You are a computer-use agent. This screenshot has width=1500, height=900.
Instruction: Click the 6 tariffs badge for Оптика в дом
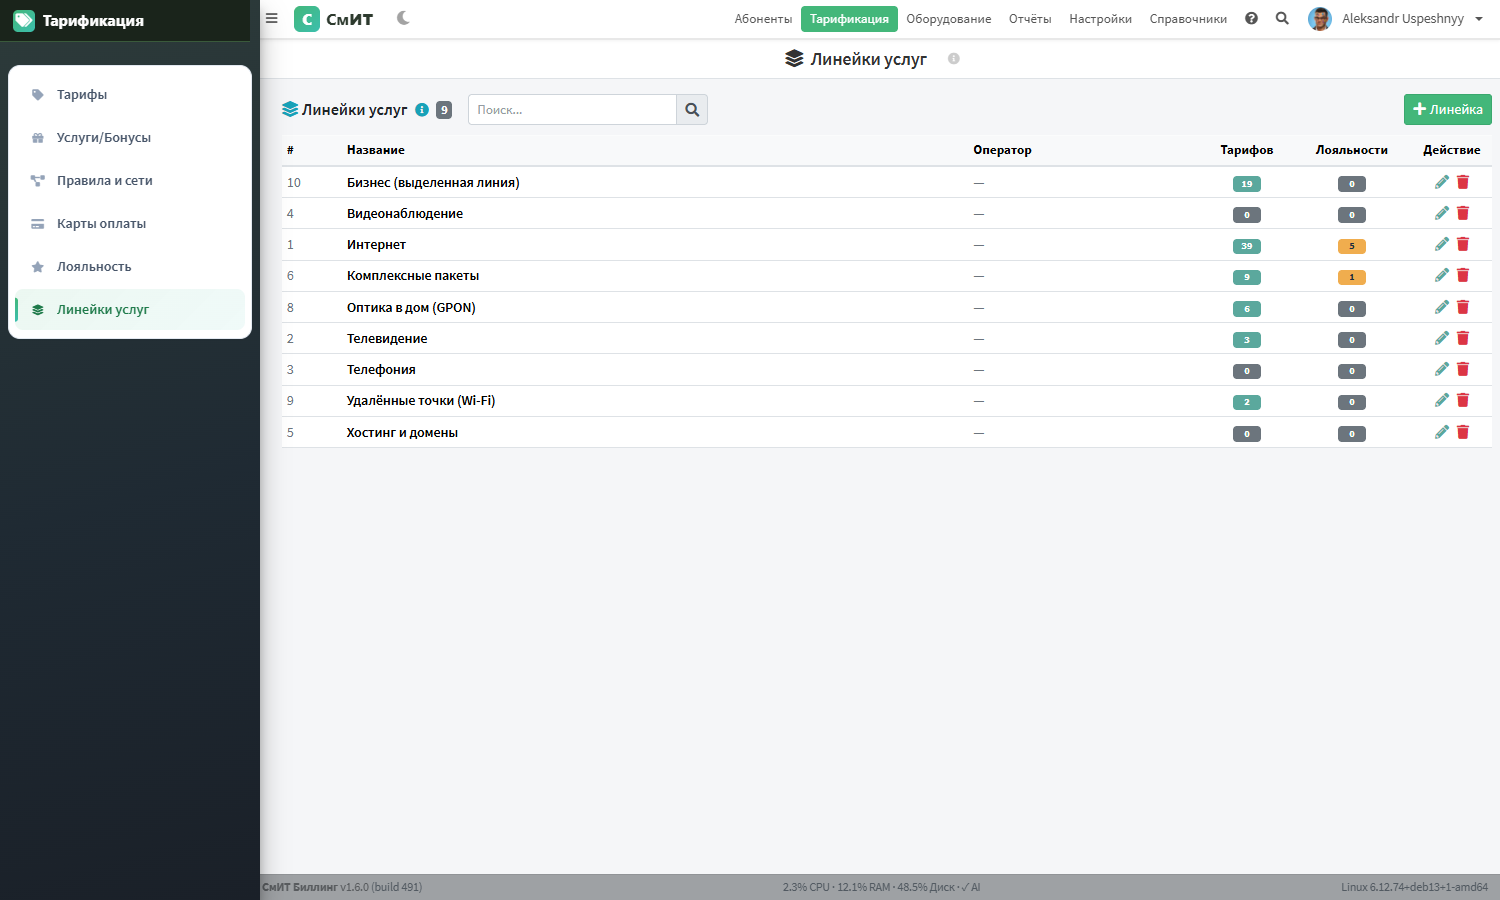click(x=1247, y=309)
